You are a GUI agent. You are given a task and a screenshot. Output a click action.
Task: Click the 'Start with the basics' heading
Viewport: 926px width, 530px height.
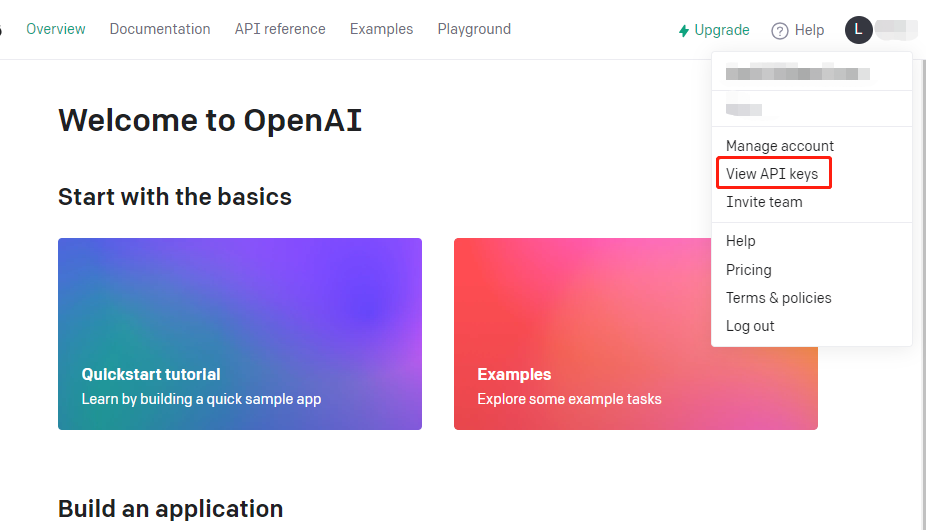coord(175,197)
